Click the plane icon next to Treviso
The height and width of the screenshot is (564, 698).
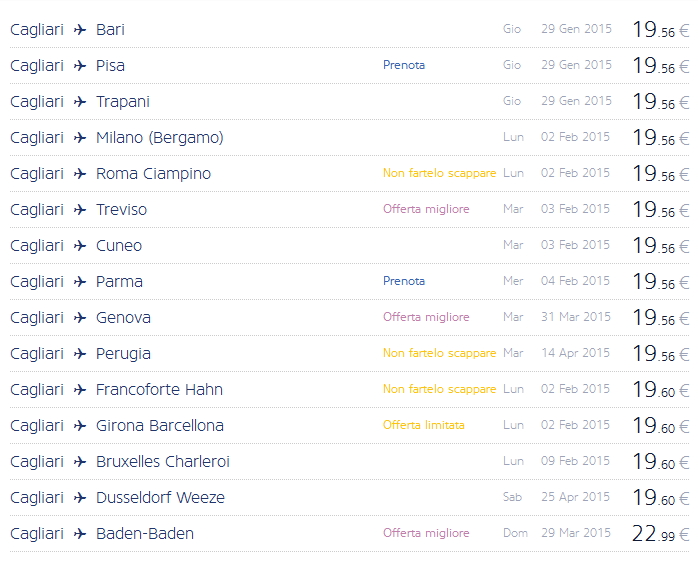click(80, 210)
